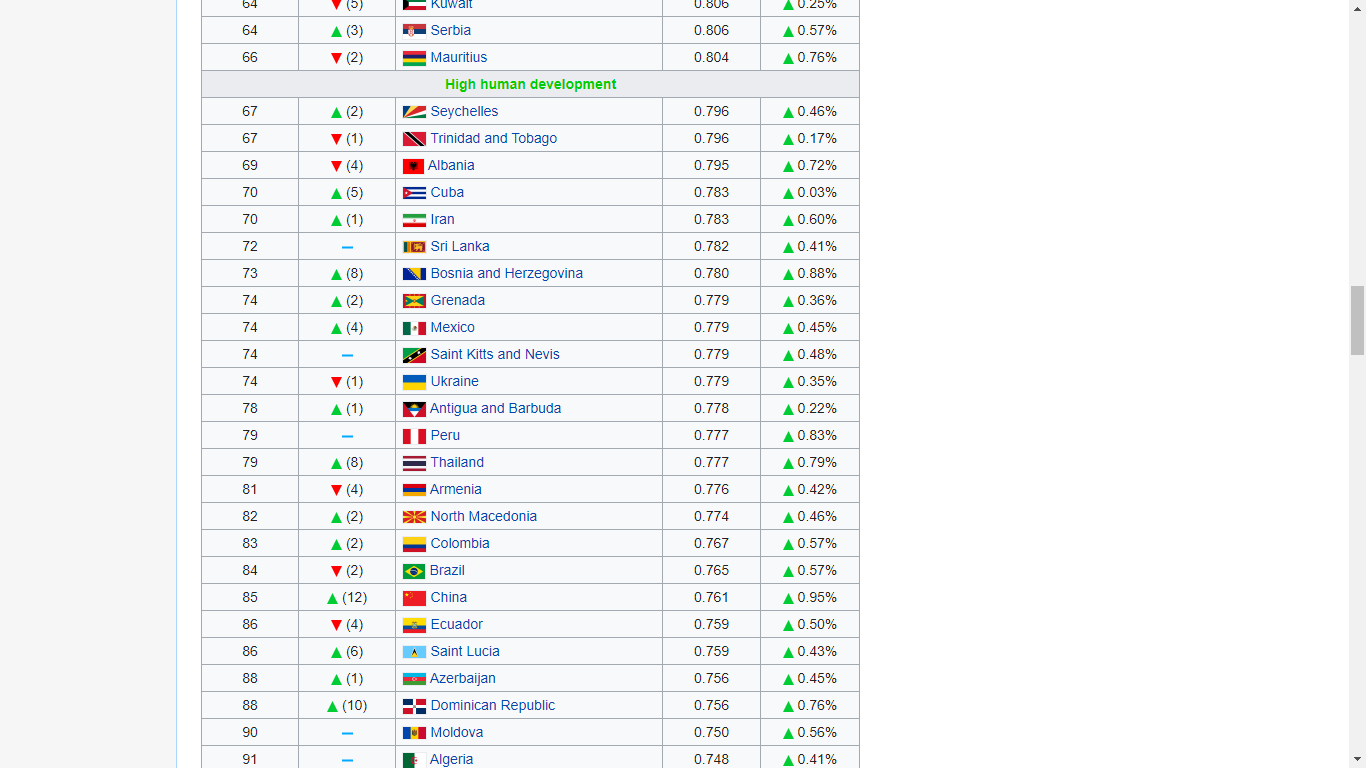Viewport: 1366px width, 768px height.
Task: Open the Grenada link
Action: (458, 301)
